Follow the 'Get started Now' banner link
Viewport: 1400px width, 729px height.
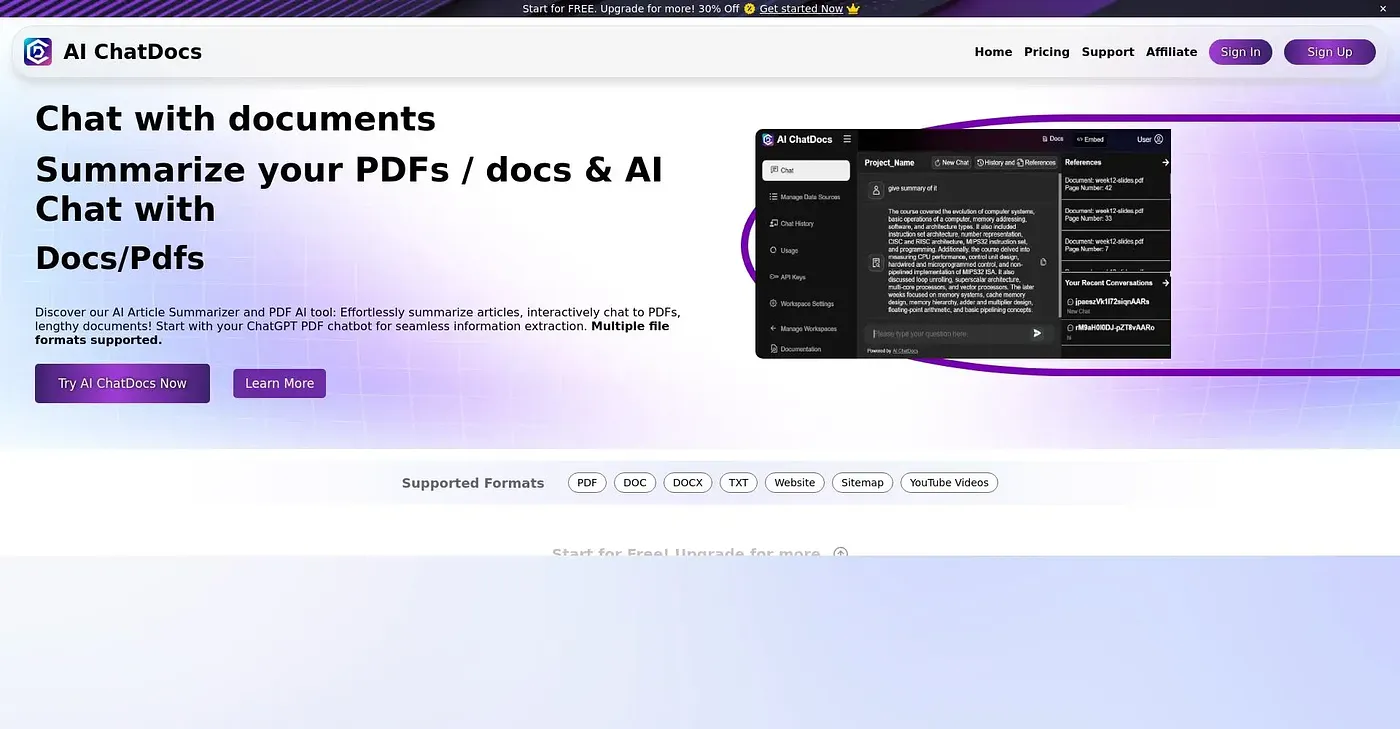(x=801, y=8)
